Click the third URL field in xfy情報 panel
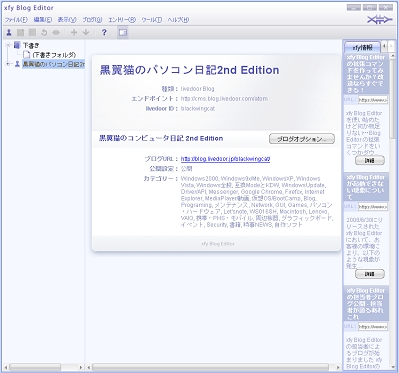 point(373,326)
